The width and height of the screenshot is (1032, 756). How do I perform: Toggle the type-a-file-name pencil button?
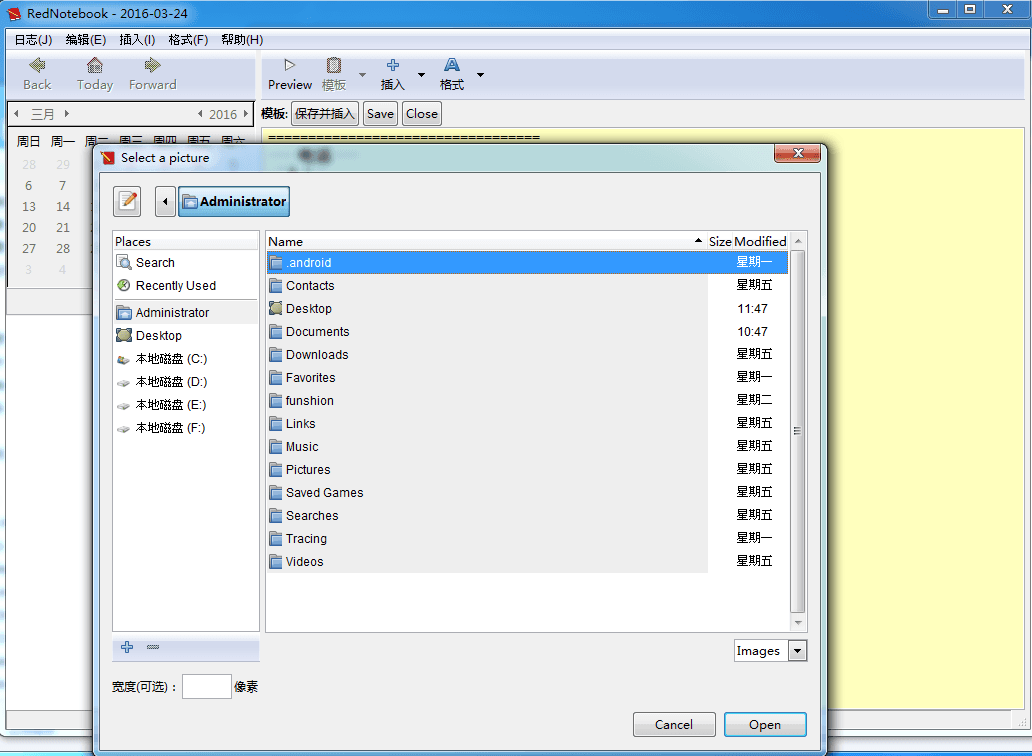click(x=127, y=201)
